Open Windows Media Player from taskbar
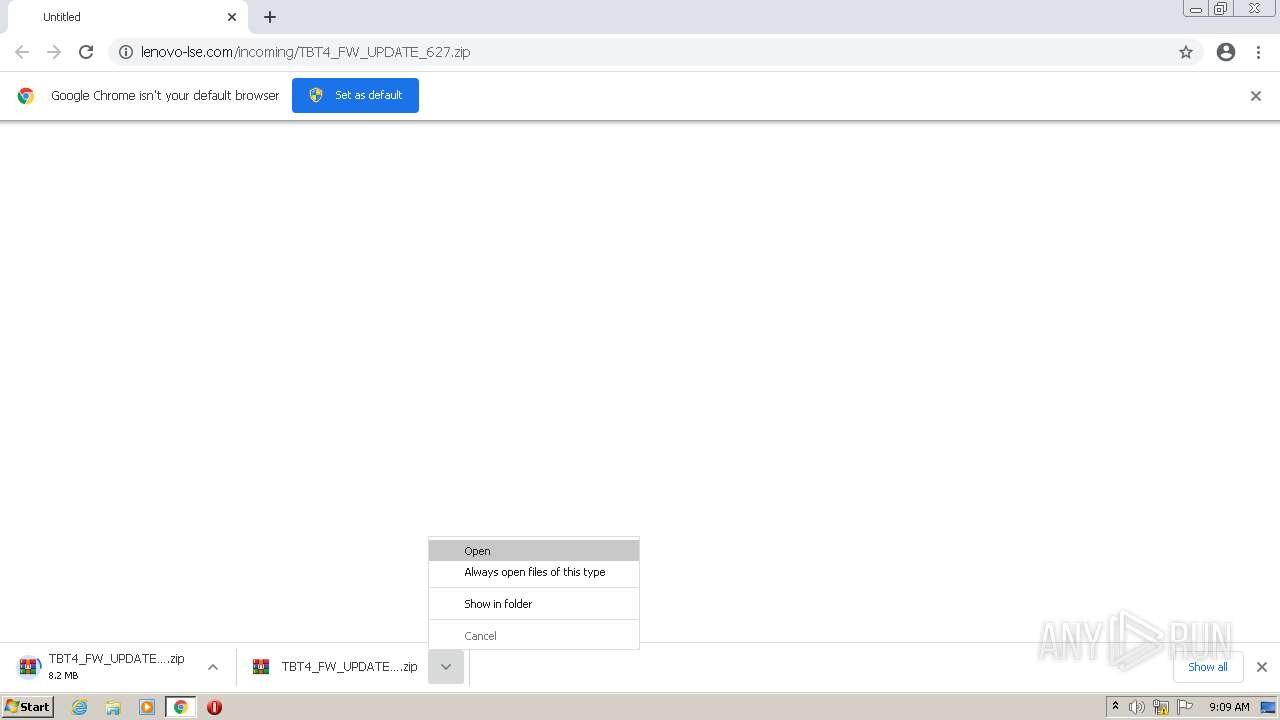This screenshot has height=720, width=1280. [x=147, y=707]
